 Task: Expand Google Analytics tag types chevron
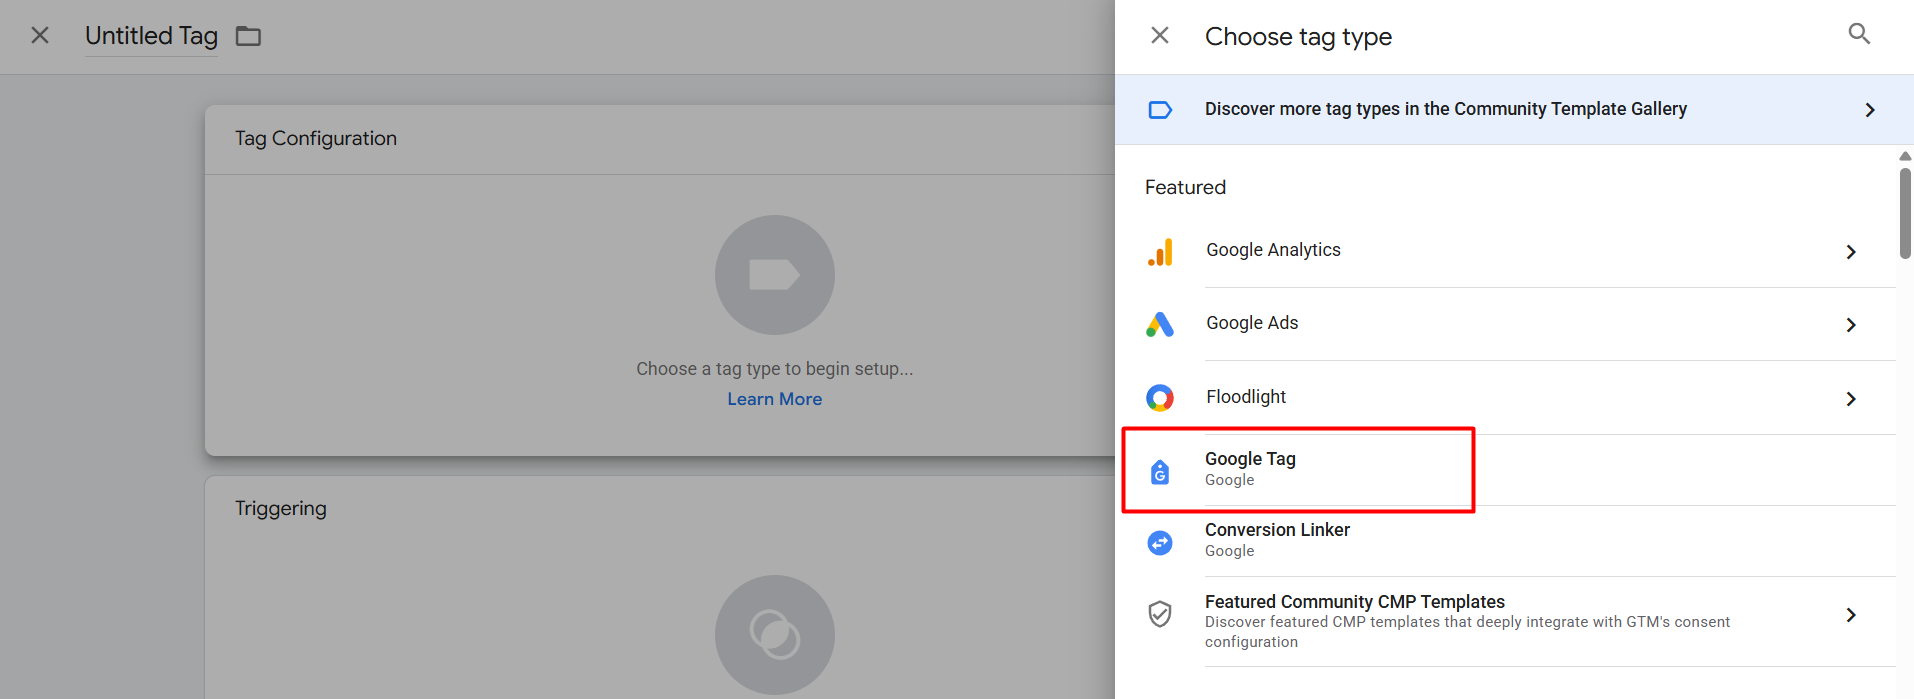coord(1851,252)
